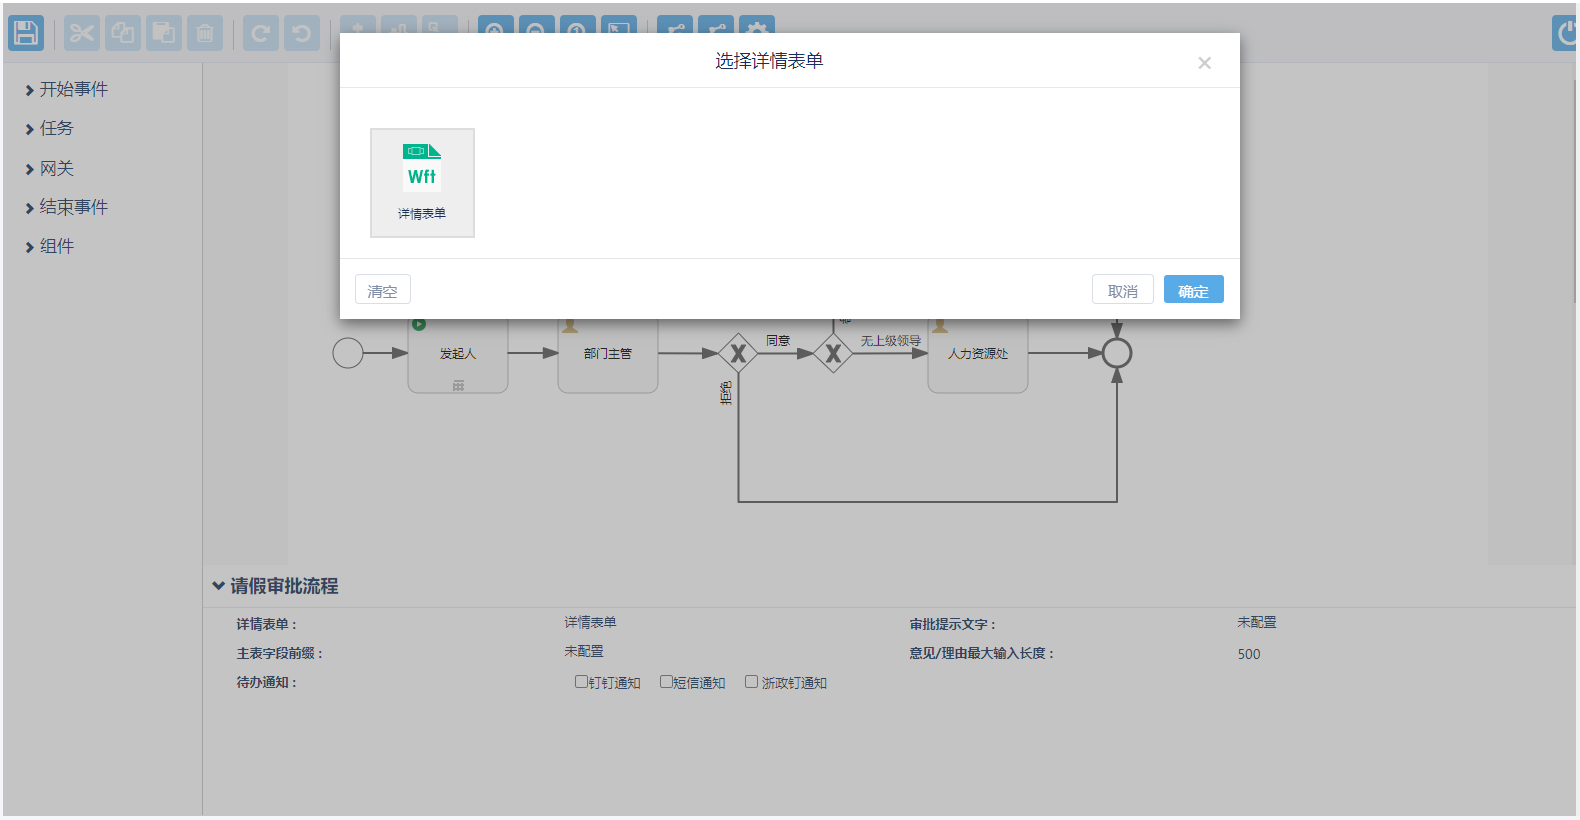Click the undo arrow icon
This screenshot has height=820, width=1580.
[301, 34]
